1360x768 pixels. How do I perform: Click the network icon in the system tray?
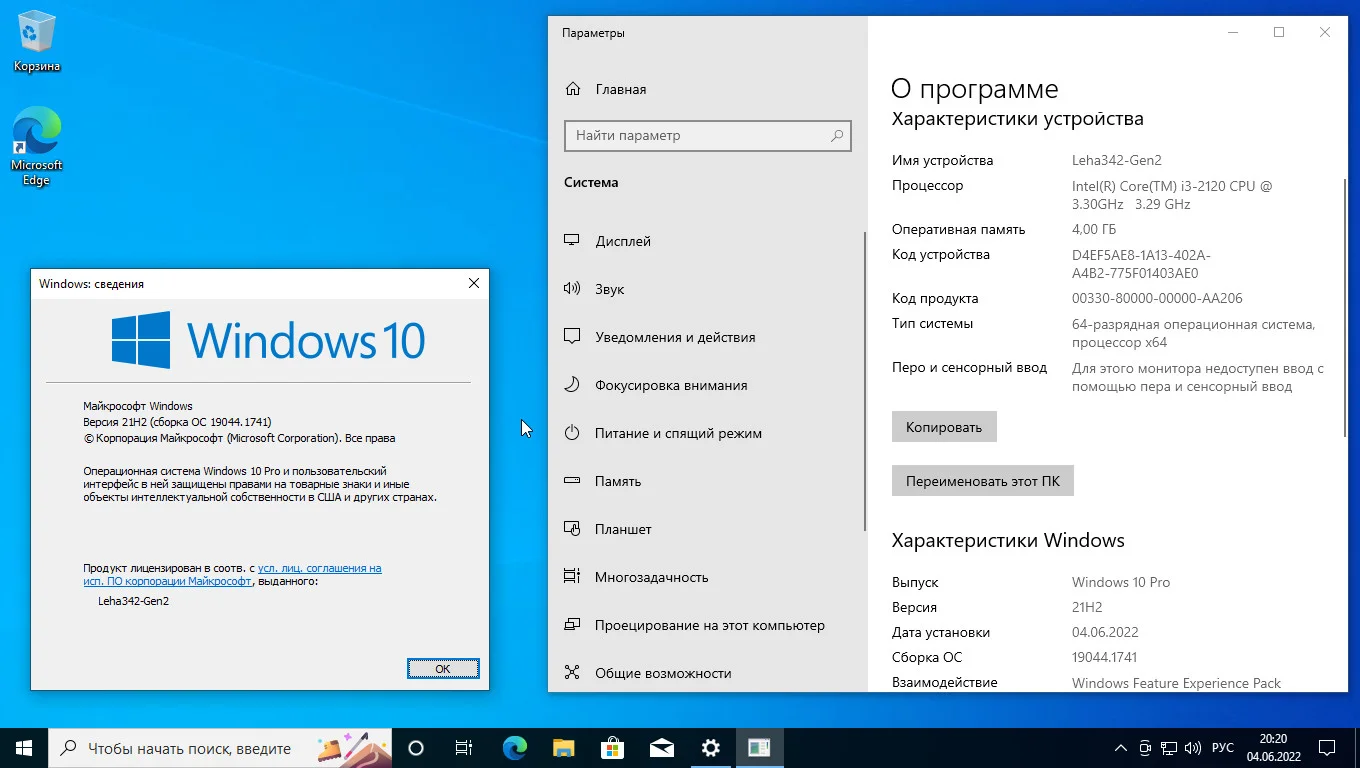(1169, 748)
